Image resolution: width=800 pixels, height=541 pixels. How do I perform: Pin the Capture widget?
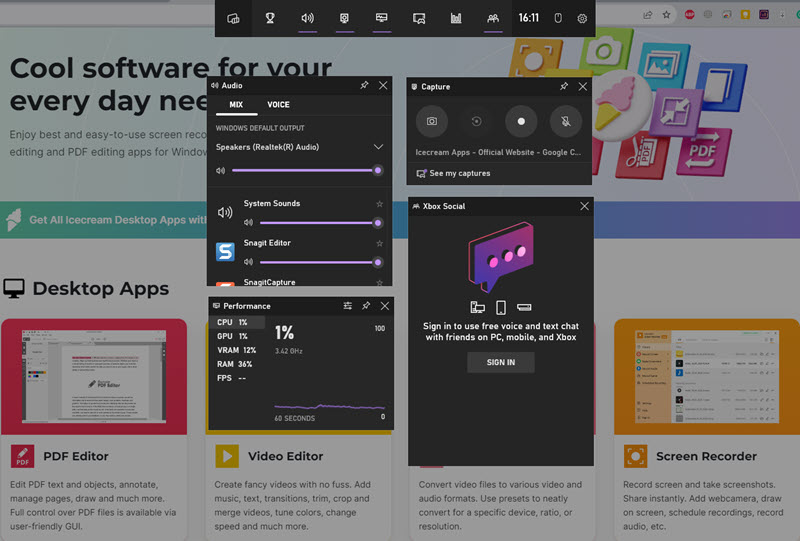point(564,86)
